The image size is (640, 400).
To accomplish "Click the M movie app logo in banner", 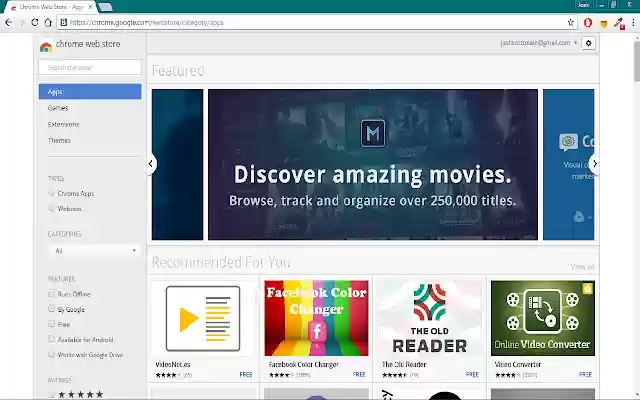I will [373, 133].
